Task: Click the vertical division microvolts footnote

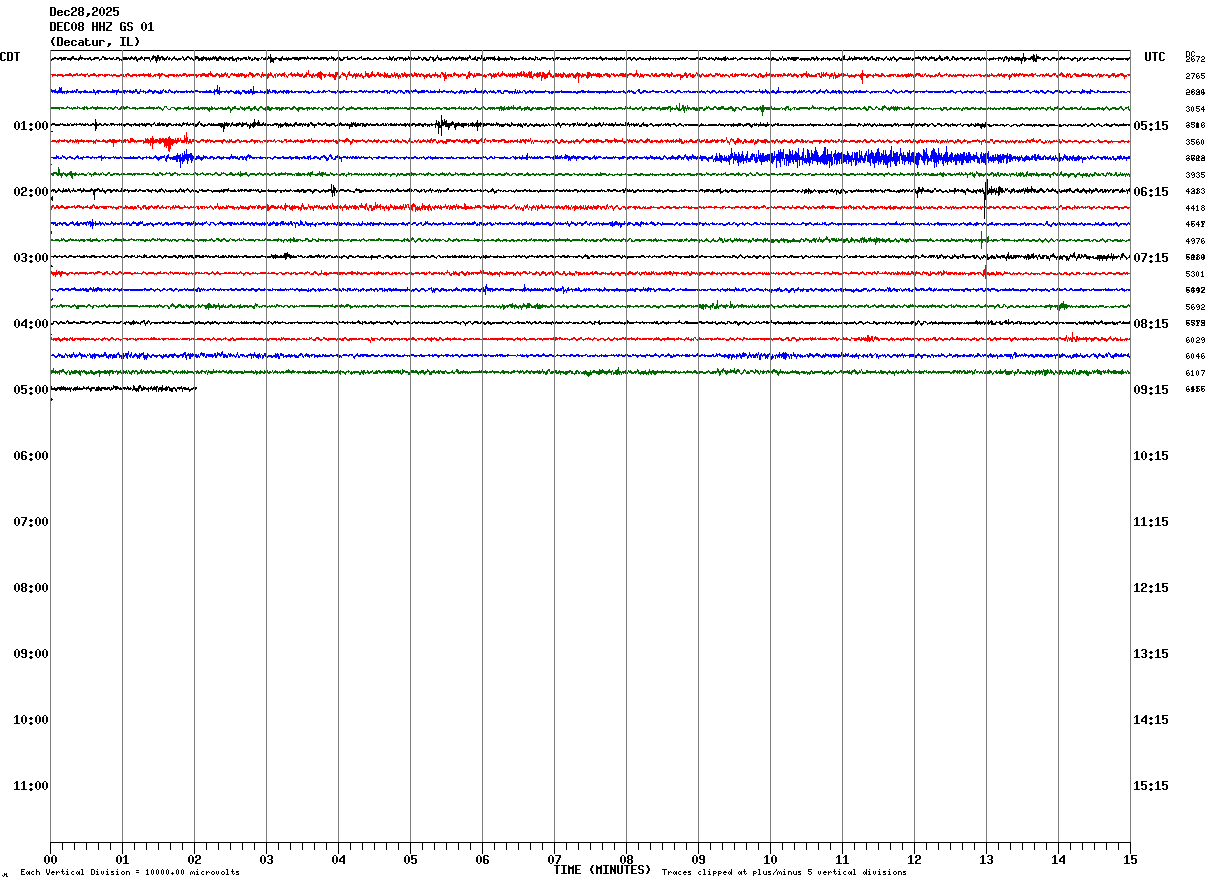Action: (130, 873)
